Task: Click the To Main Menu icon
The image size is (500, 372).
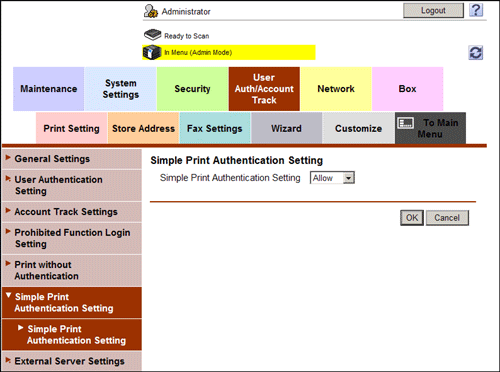Action: (406, 123)
